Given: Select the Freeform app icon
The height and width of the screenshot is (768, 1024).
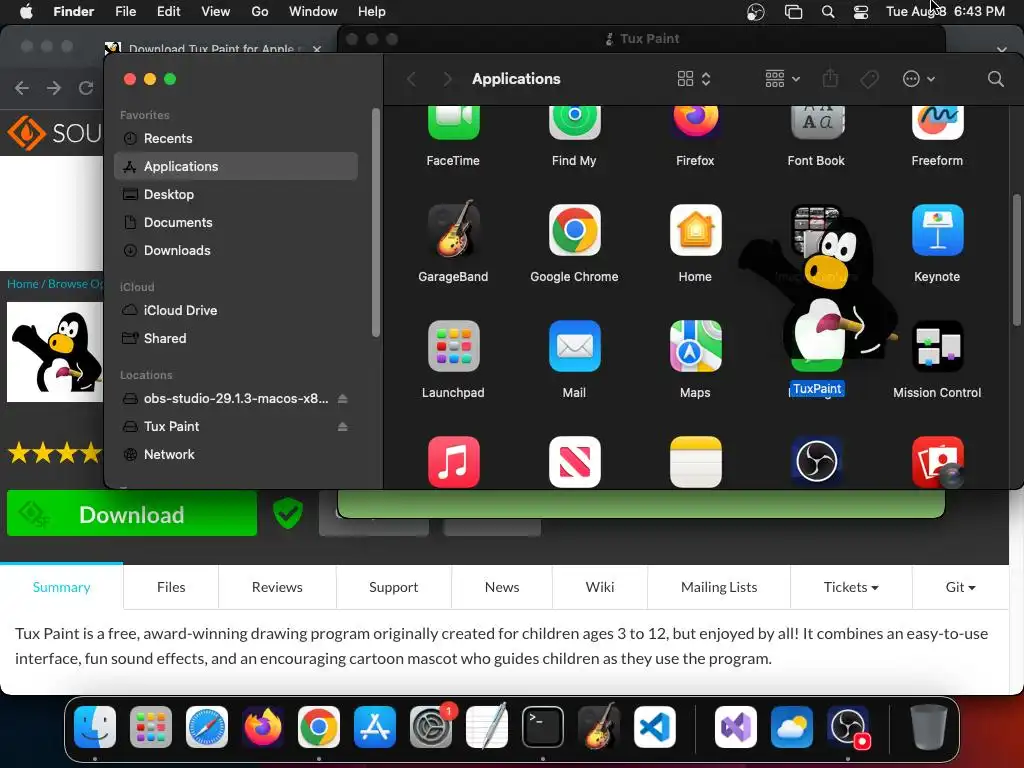Looking at the screenshot, I should point(937,123).
